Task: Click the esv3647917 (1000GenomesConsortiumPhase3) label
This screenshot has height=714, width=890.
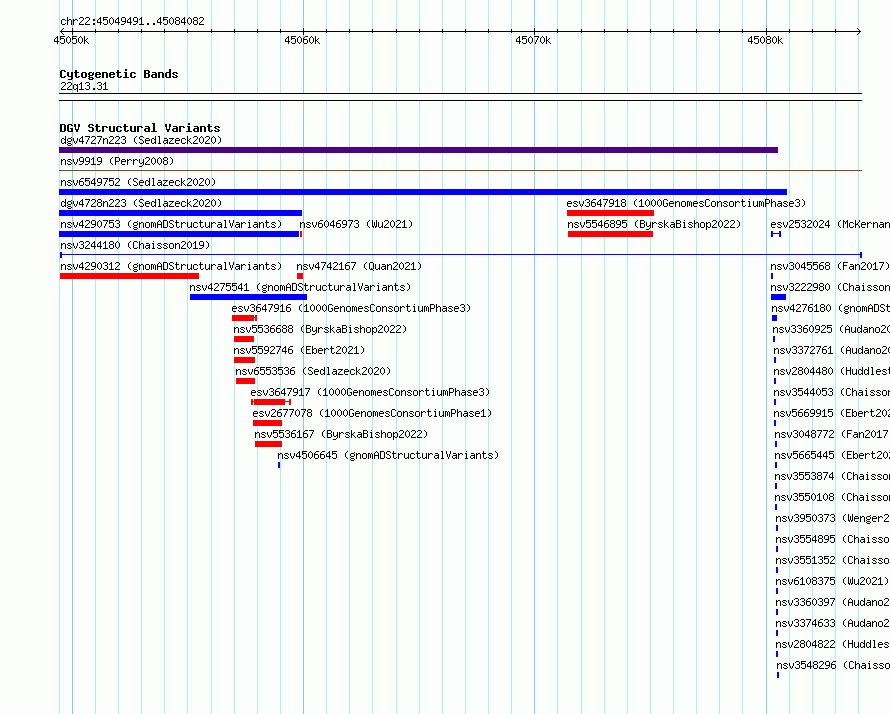Action: pos(370,392)
